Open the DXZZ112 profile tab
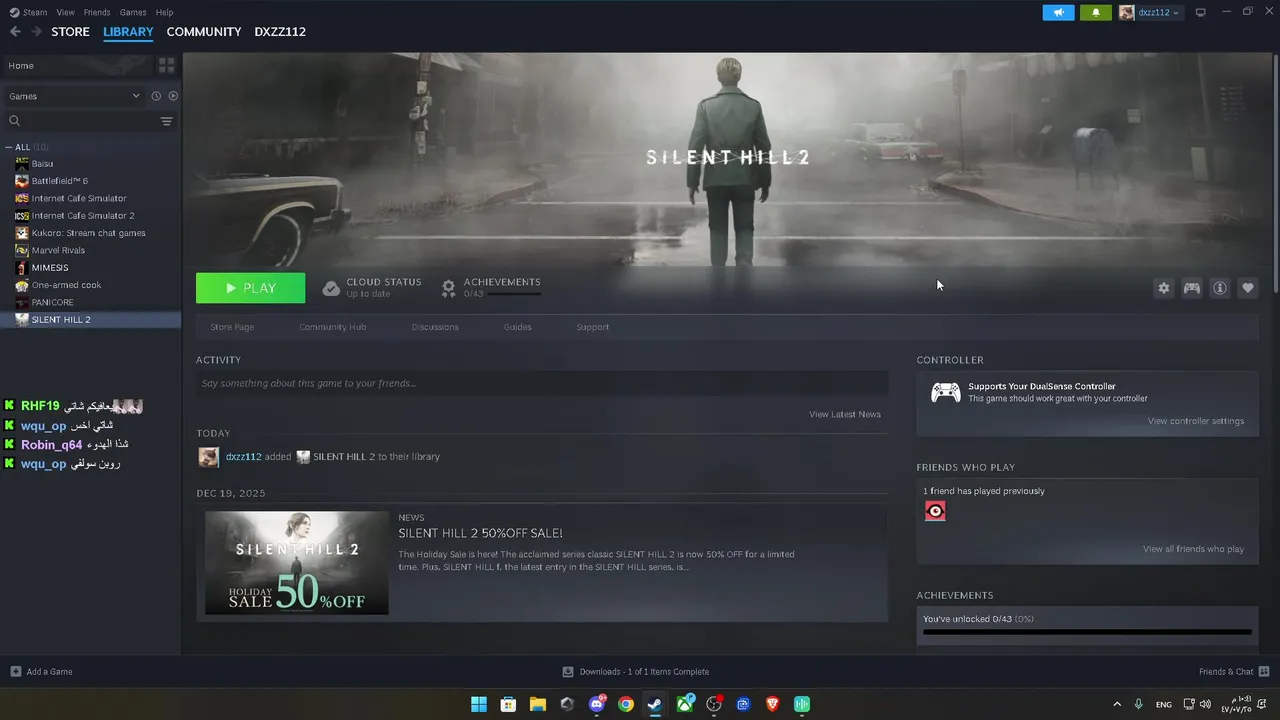The height and width of the screenshot is (720, 1280). click(x=280, y=32)
